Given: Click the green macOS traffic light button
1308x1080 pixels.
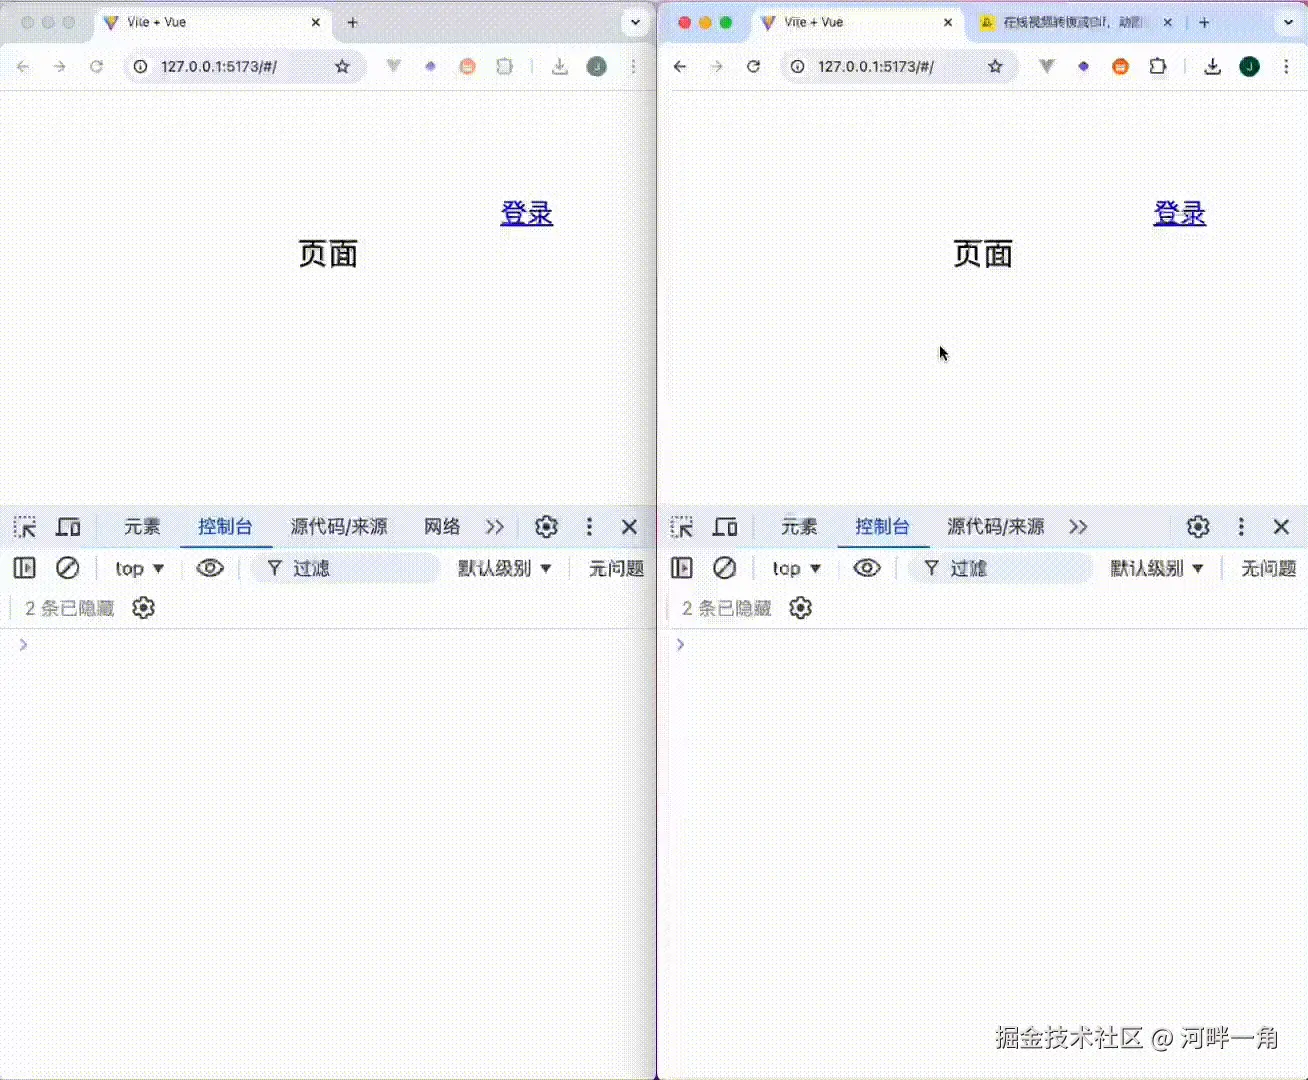Looking at the screenshot, I should click(x=726, y=20).
